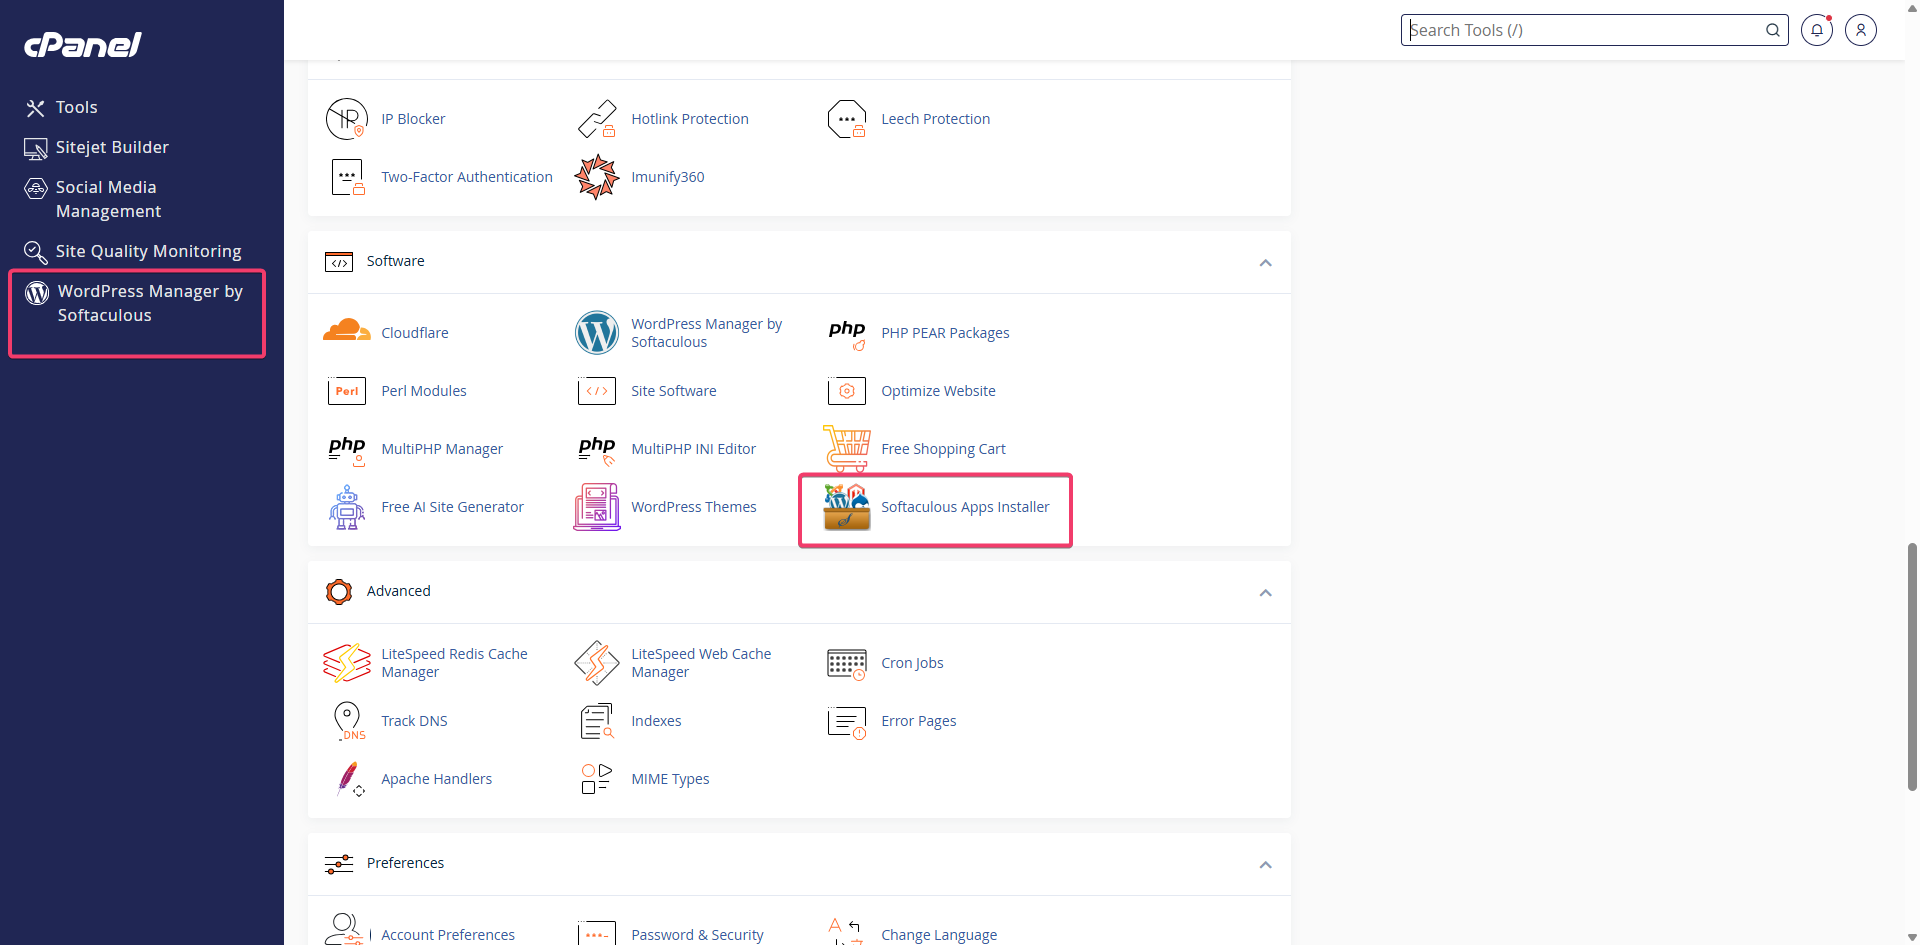Click the scrollbar down arrow
Image resolution: width=1920 pixels, height=945 pixels.
click(1912, 937)
